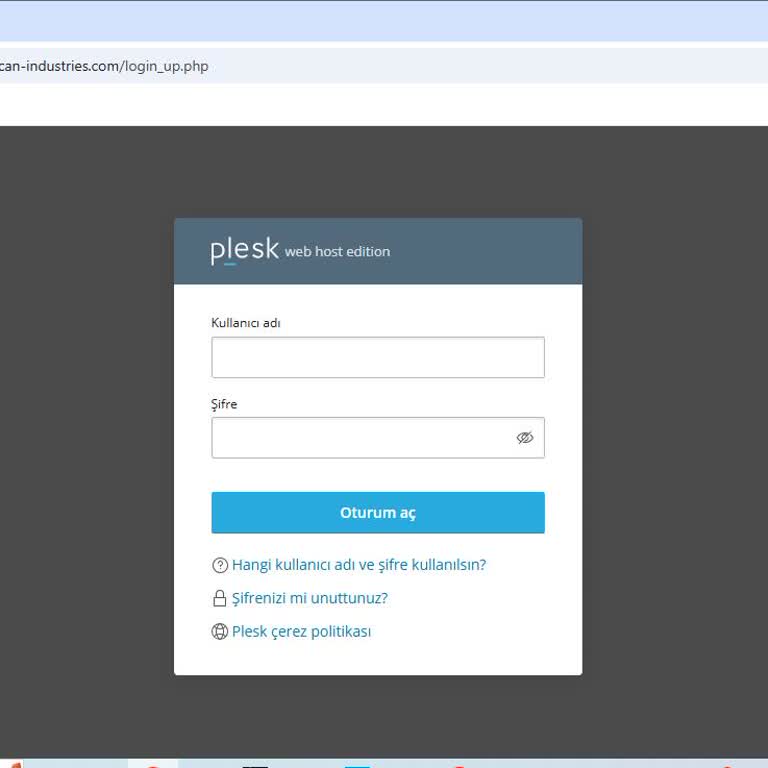Open the 'Plesk çerez politikası' link

(x=301, y=632)
